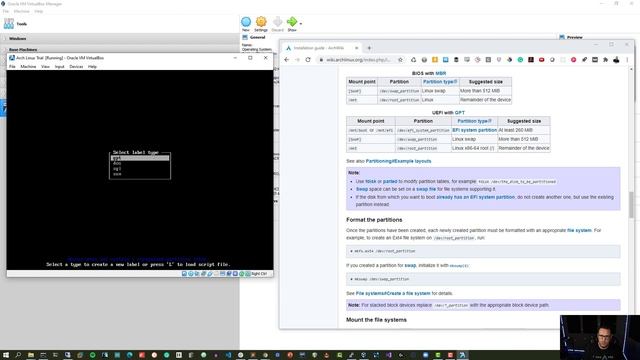Reload the ArchWiki page
The height and width of the screenshot is (360, 640).
(308, 60)
